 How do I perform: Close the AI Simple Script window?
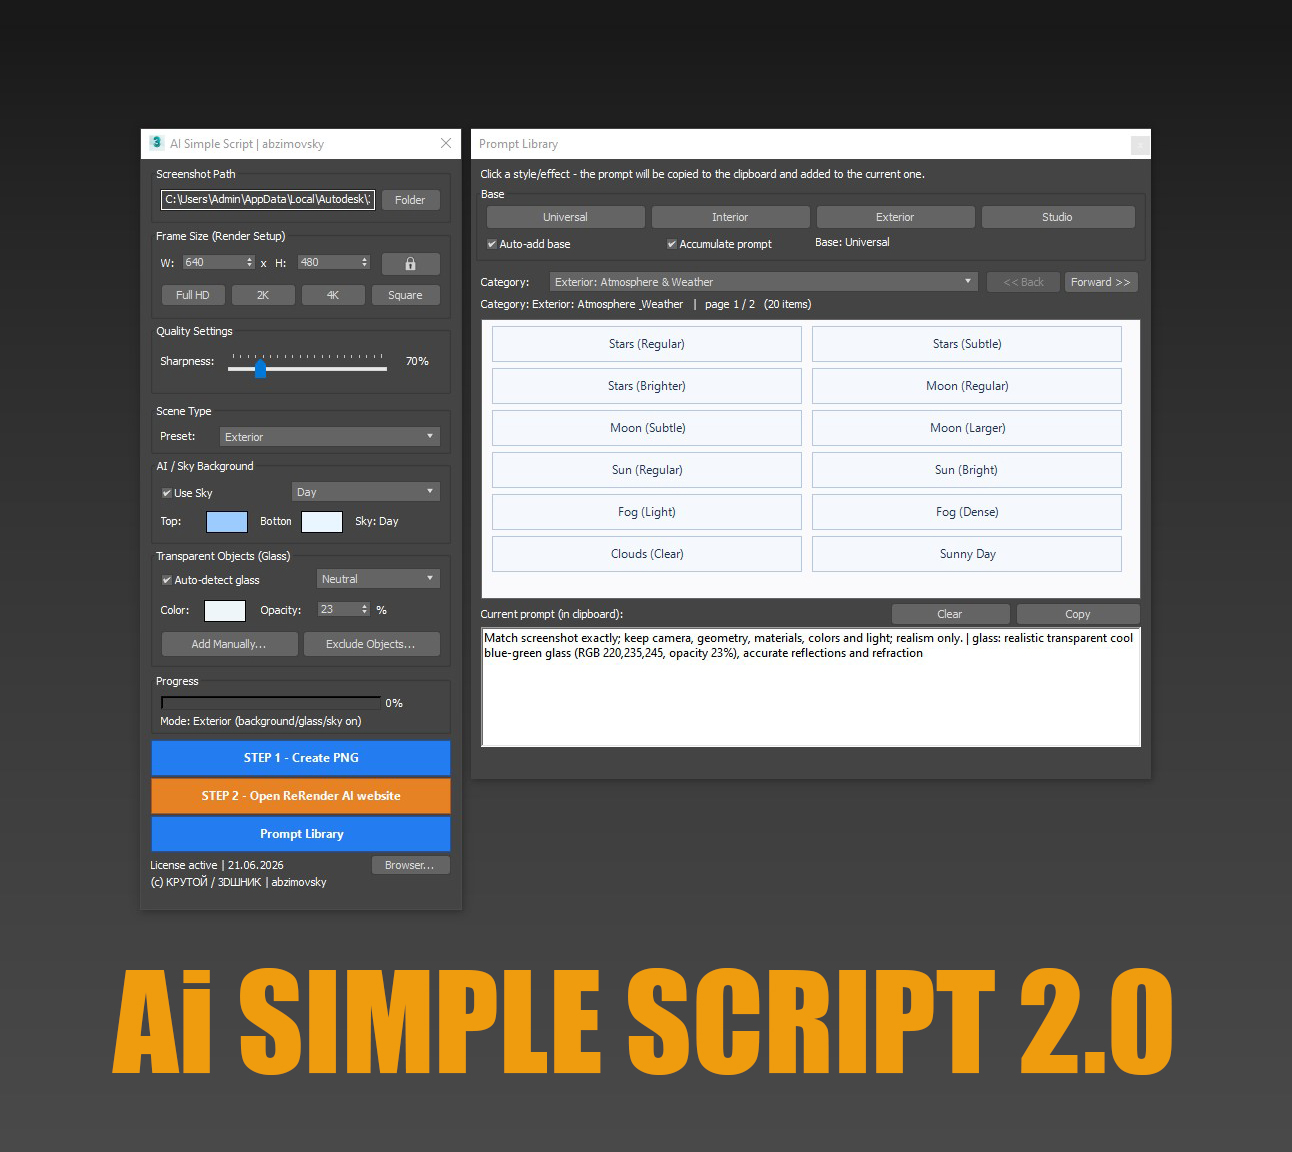pyautogui.click(x=446, y=143)
